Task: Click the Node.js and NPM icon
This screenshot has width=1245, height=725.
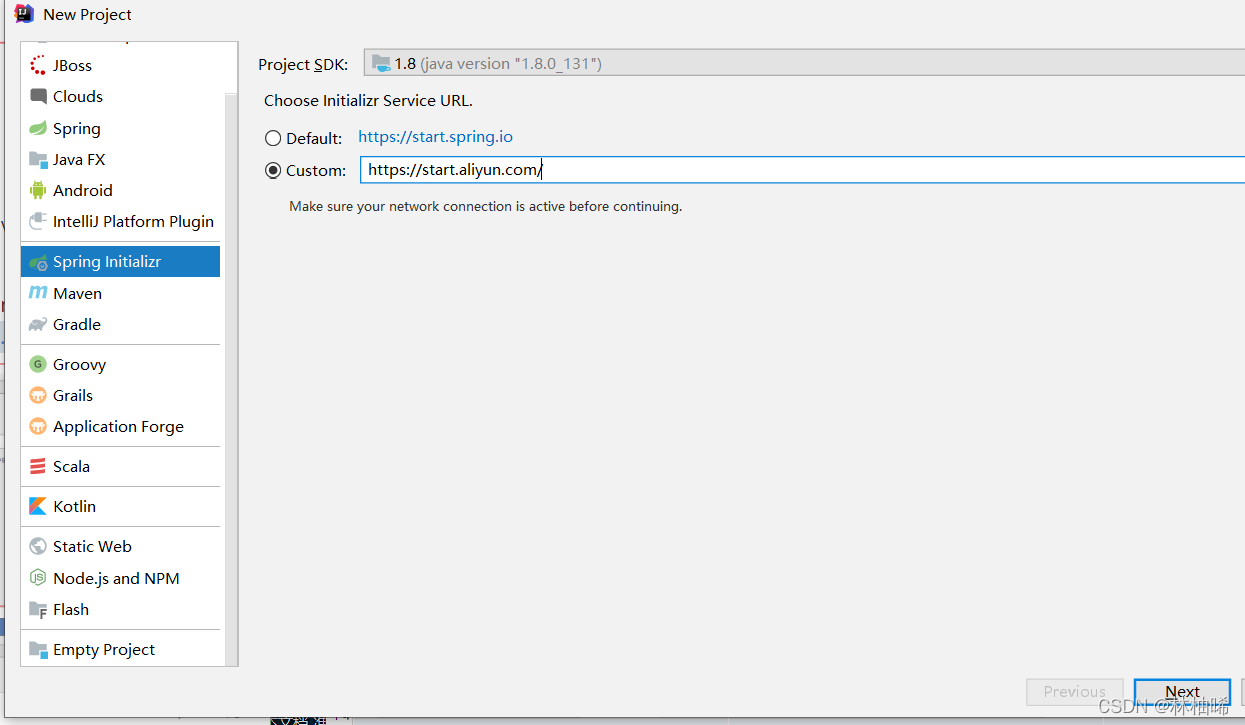Action: coord(38,578)
